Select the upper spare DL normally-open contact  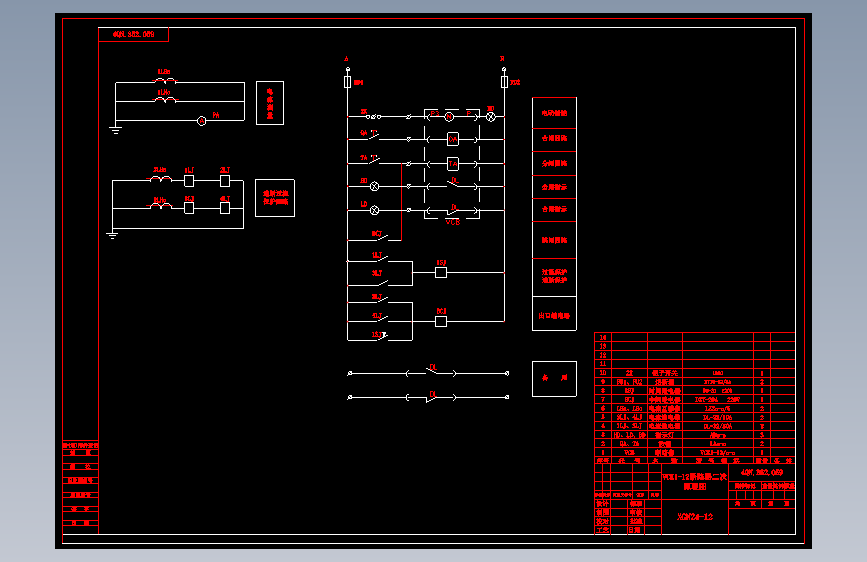[431, 372]
